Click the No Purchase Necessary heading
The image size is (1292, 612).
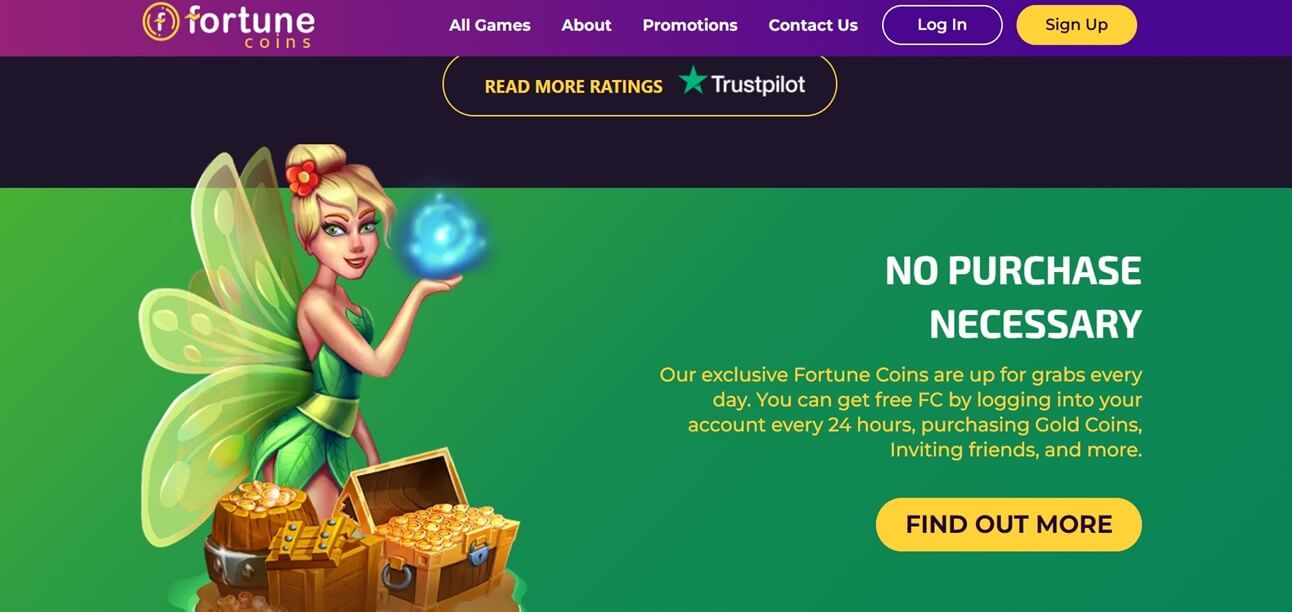(x=1013, y=298)
